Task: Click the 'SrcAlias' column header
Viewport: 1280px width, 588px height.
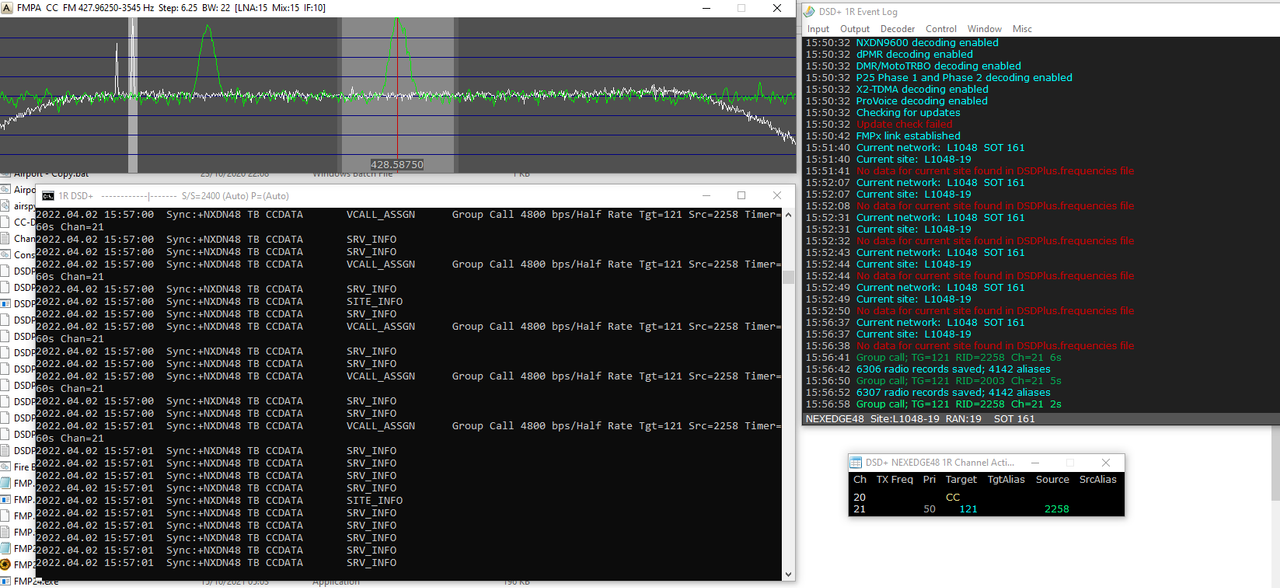Action: point(1098,480)
